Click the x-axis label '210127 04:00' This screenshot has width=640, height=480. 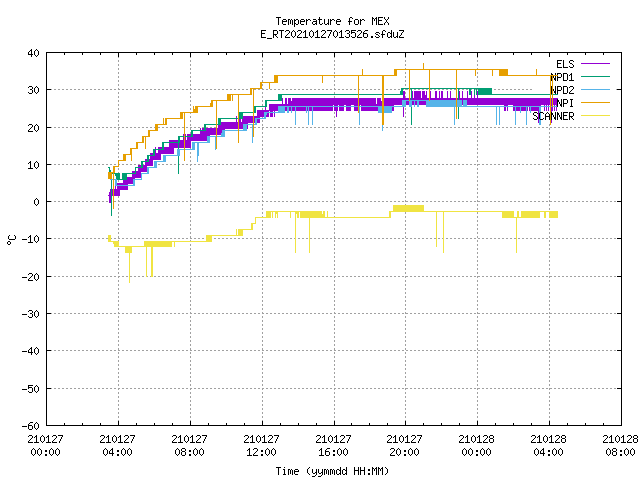pyautogui.click(x=118, y=446)
